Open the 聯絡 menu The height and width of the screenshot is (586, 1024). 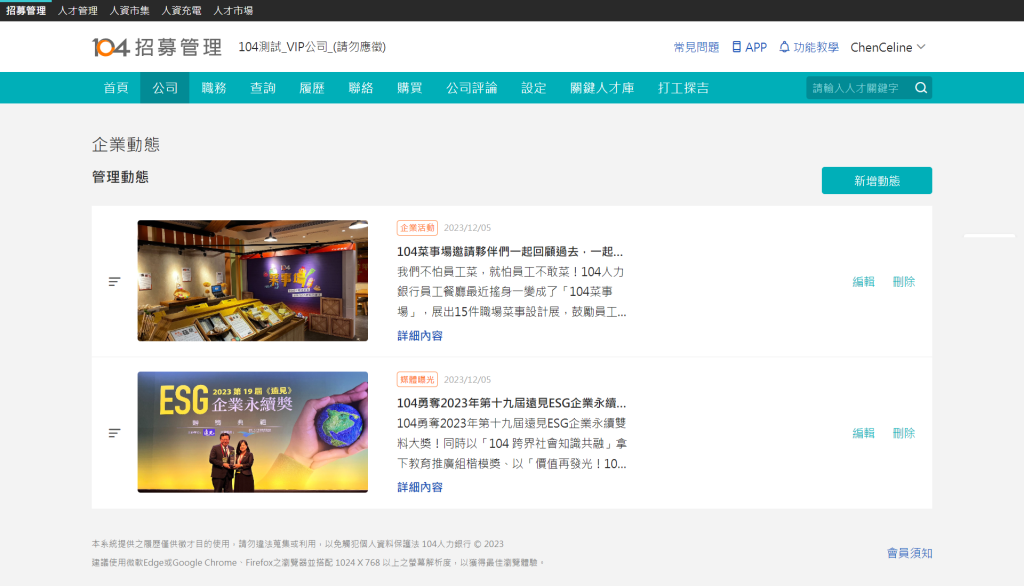tap(360, 88)
